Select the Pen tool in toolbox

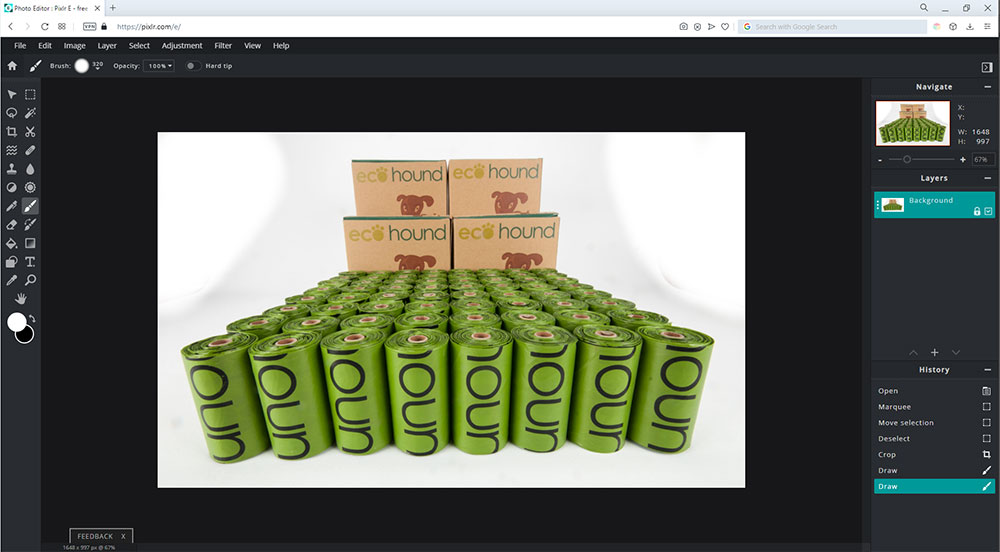click(11, 206)
